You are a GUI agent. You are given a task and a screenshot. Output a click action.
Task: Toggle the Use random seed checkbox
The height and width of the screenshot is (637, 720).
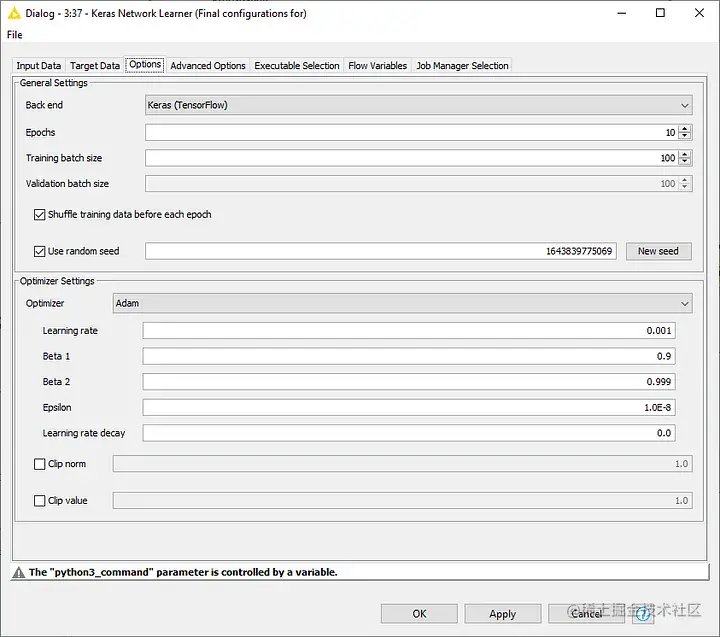(39, 251)
